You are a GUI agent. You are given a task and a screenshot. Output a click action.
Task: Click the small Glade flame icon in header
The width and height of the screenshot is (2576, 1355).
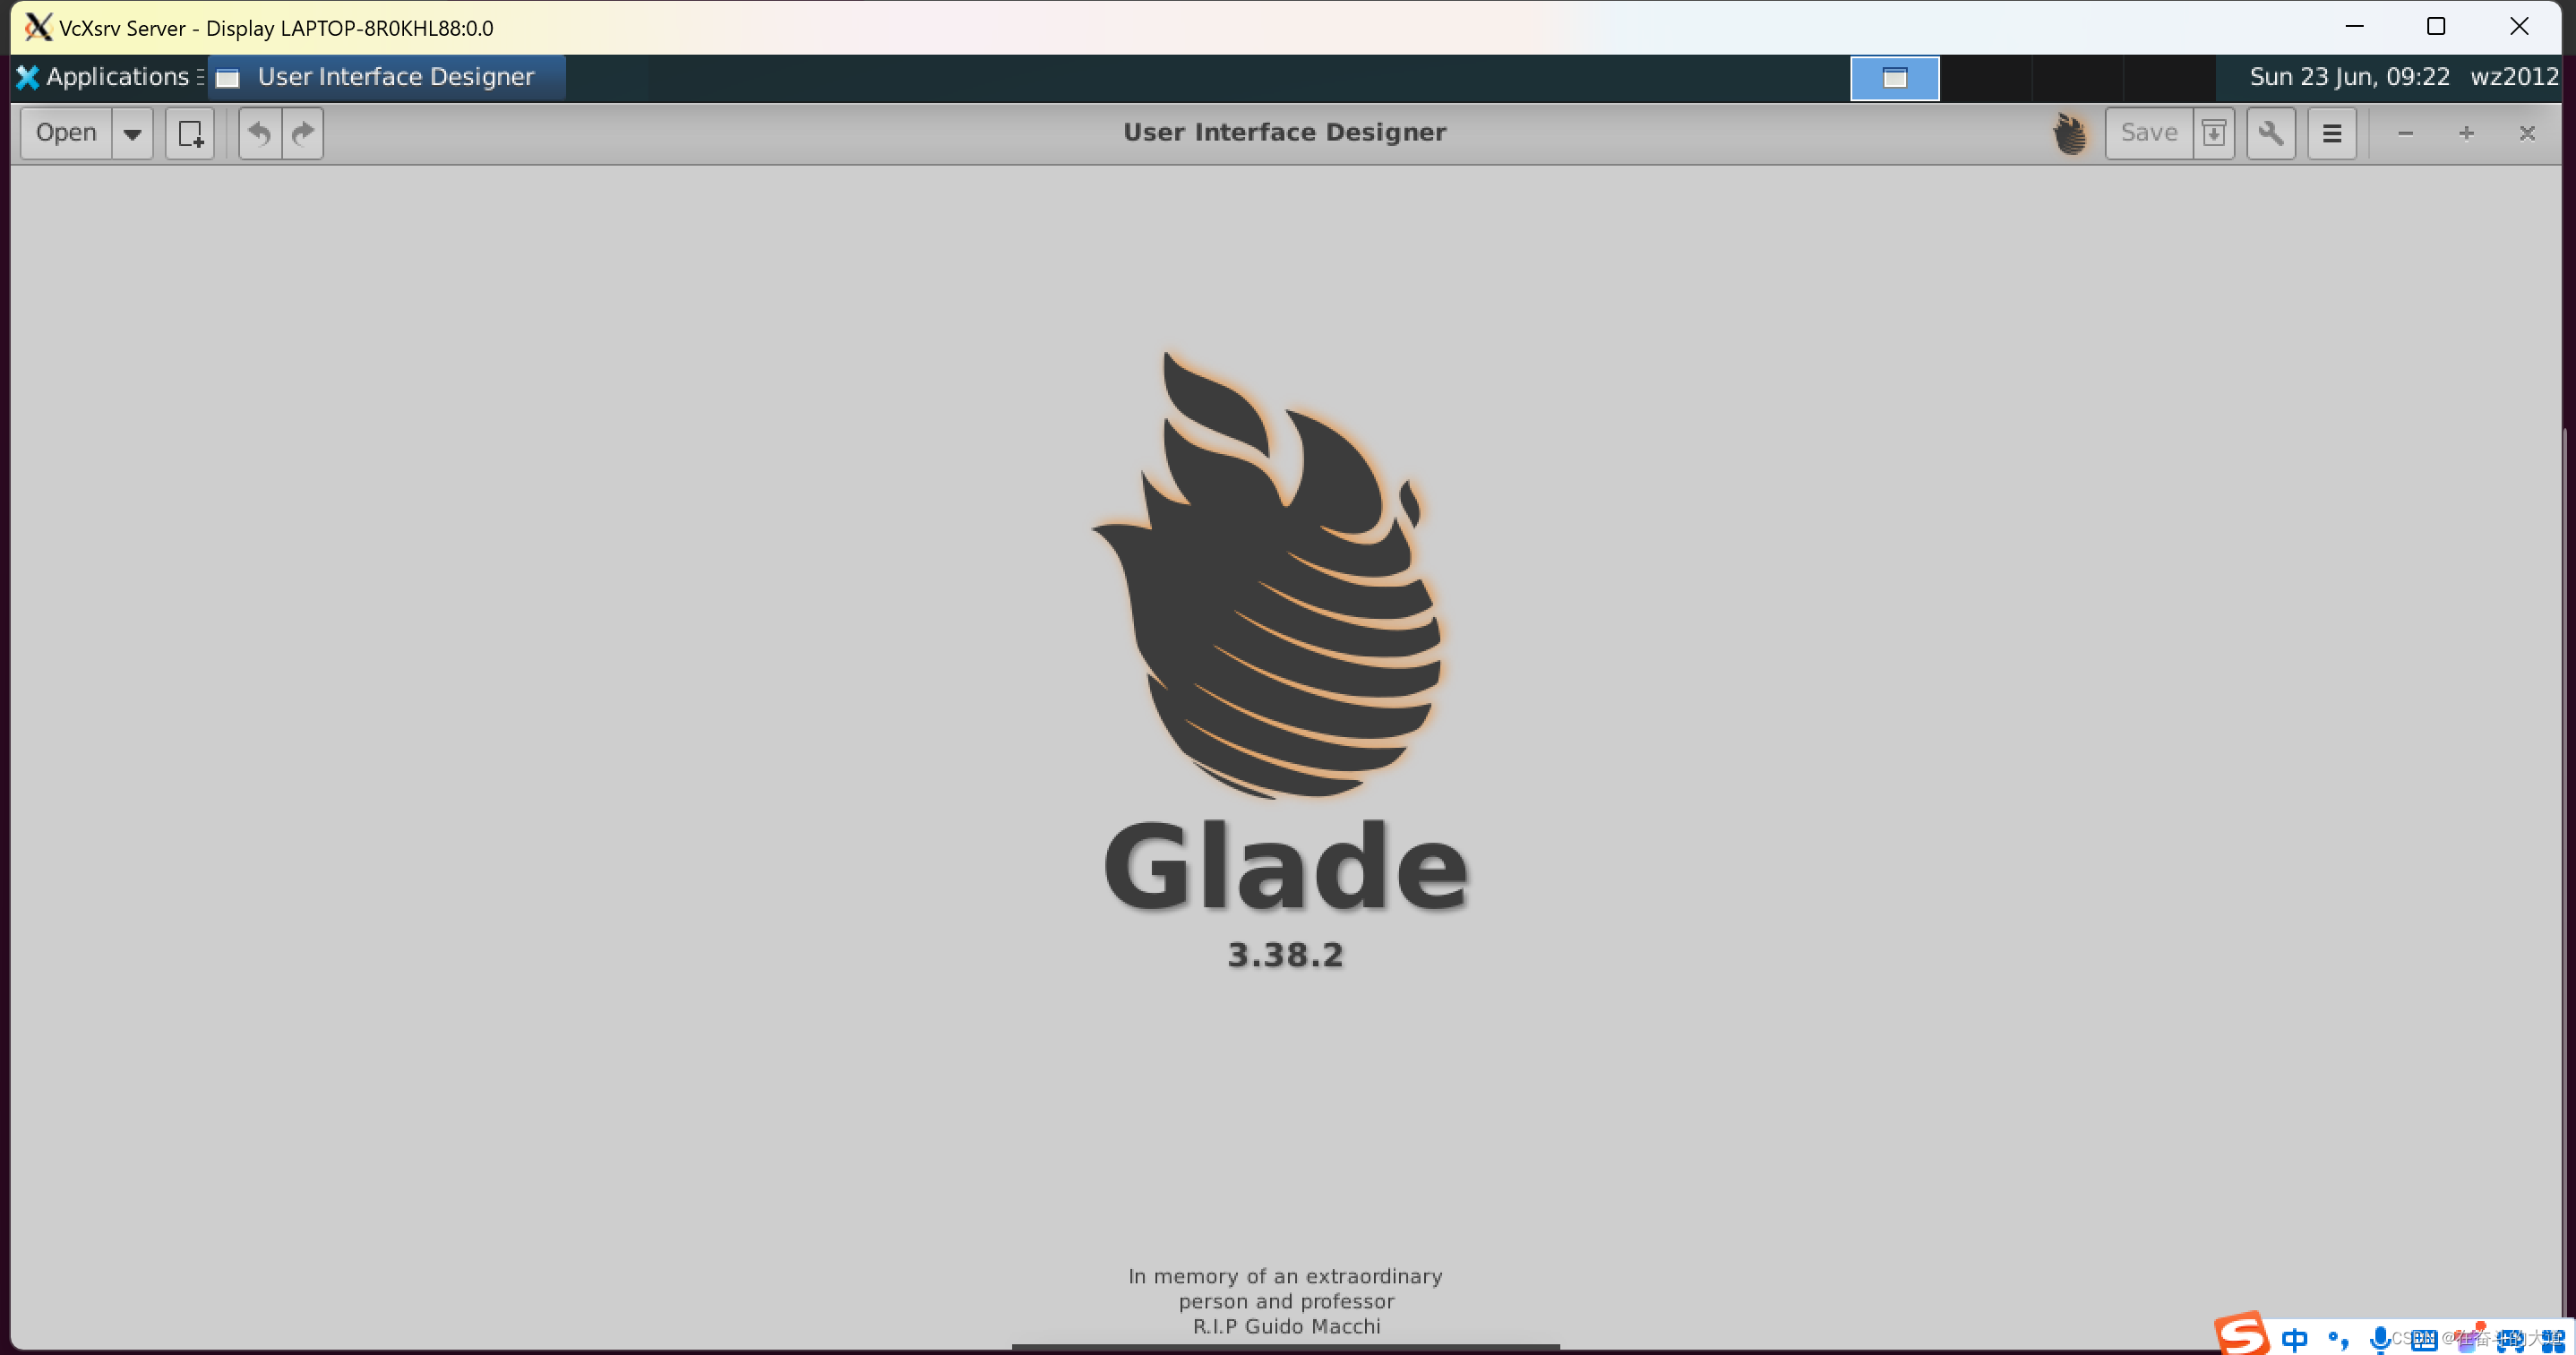click(x=2069, y=133)
